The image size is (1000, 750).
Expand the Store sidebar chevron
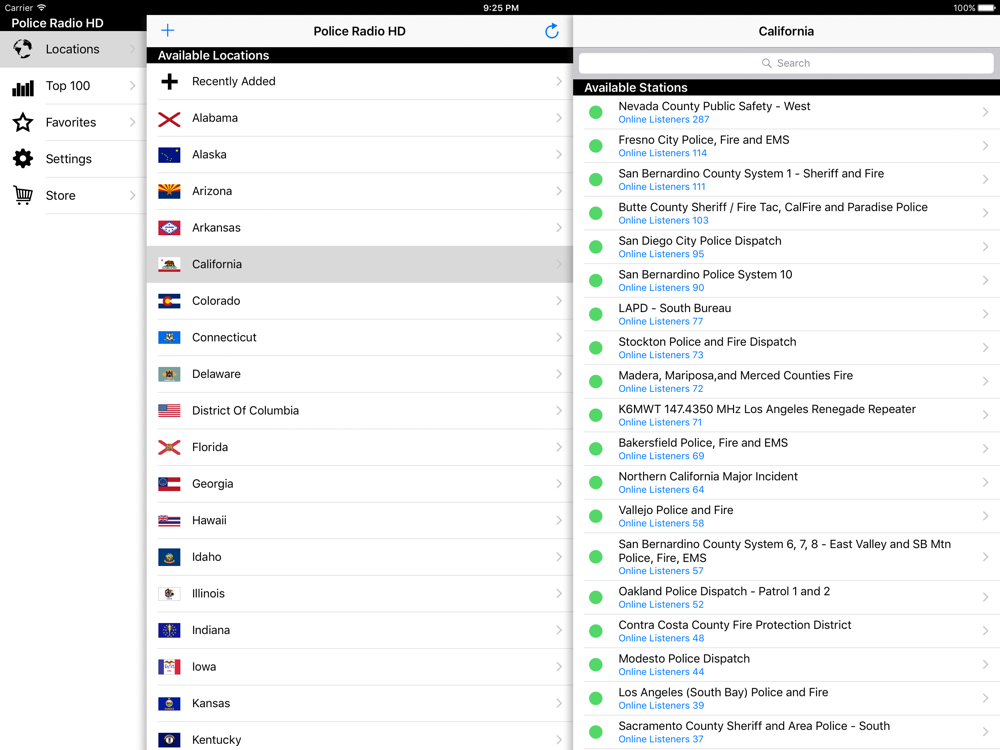[133, 195]
